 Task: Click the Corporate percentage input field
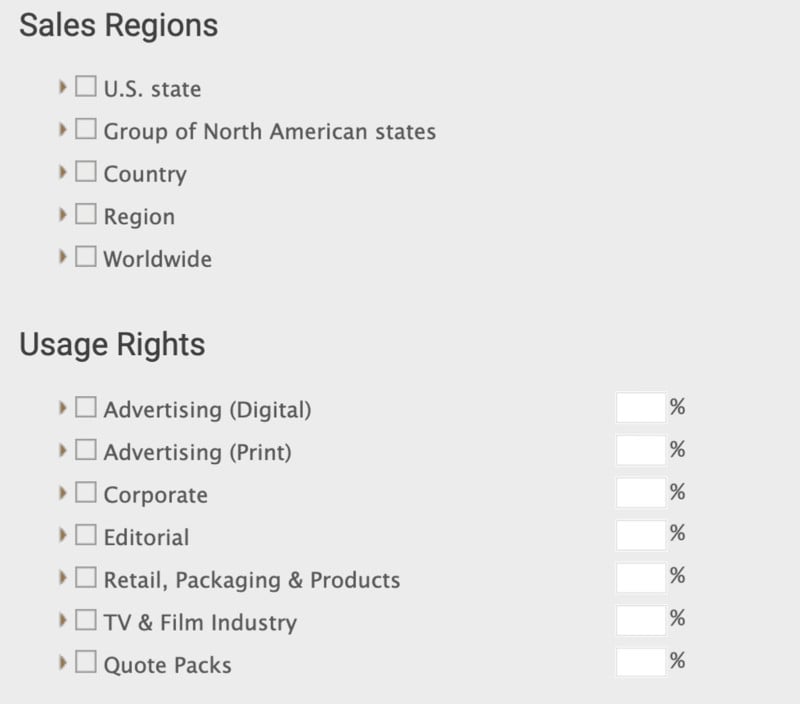tap(640, 492)
